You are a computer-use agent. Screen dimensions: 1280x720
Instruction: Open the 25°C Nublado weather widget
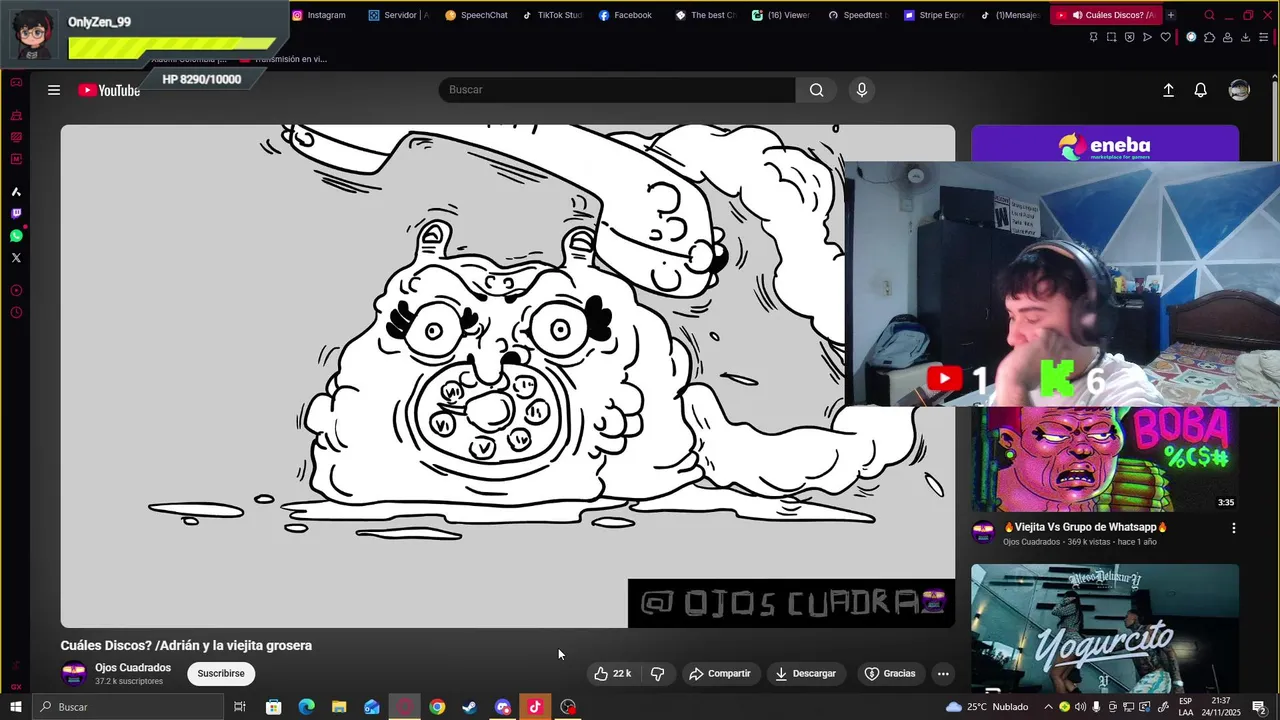pos(986,707)
